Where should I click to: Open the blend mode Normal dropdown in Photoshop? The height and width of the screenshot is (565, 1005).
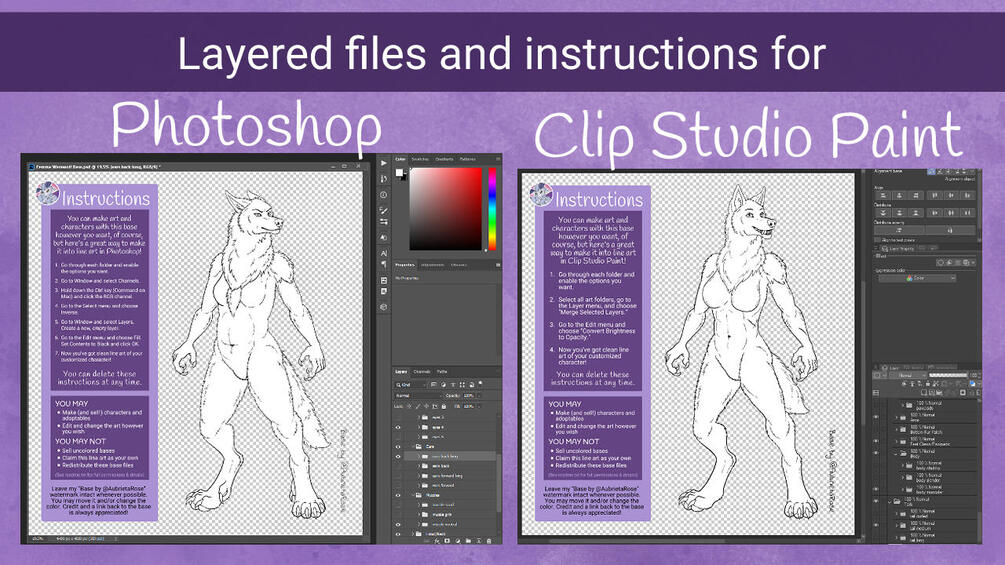coord(418,396)
